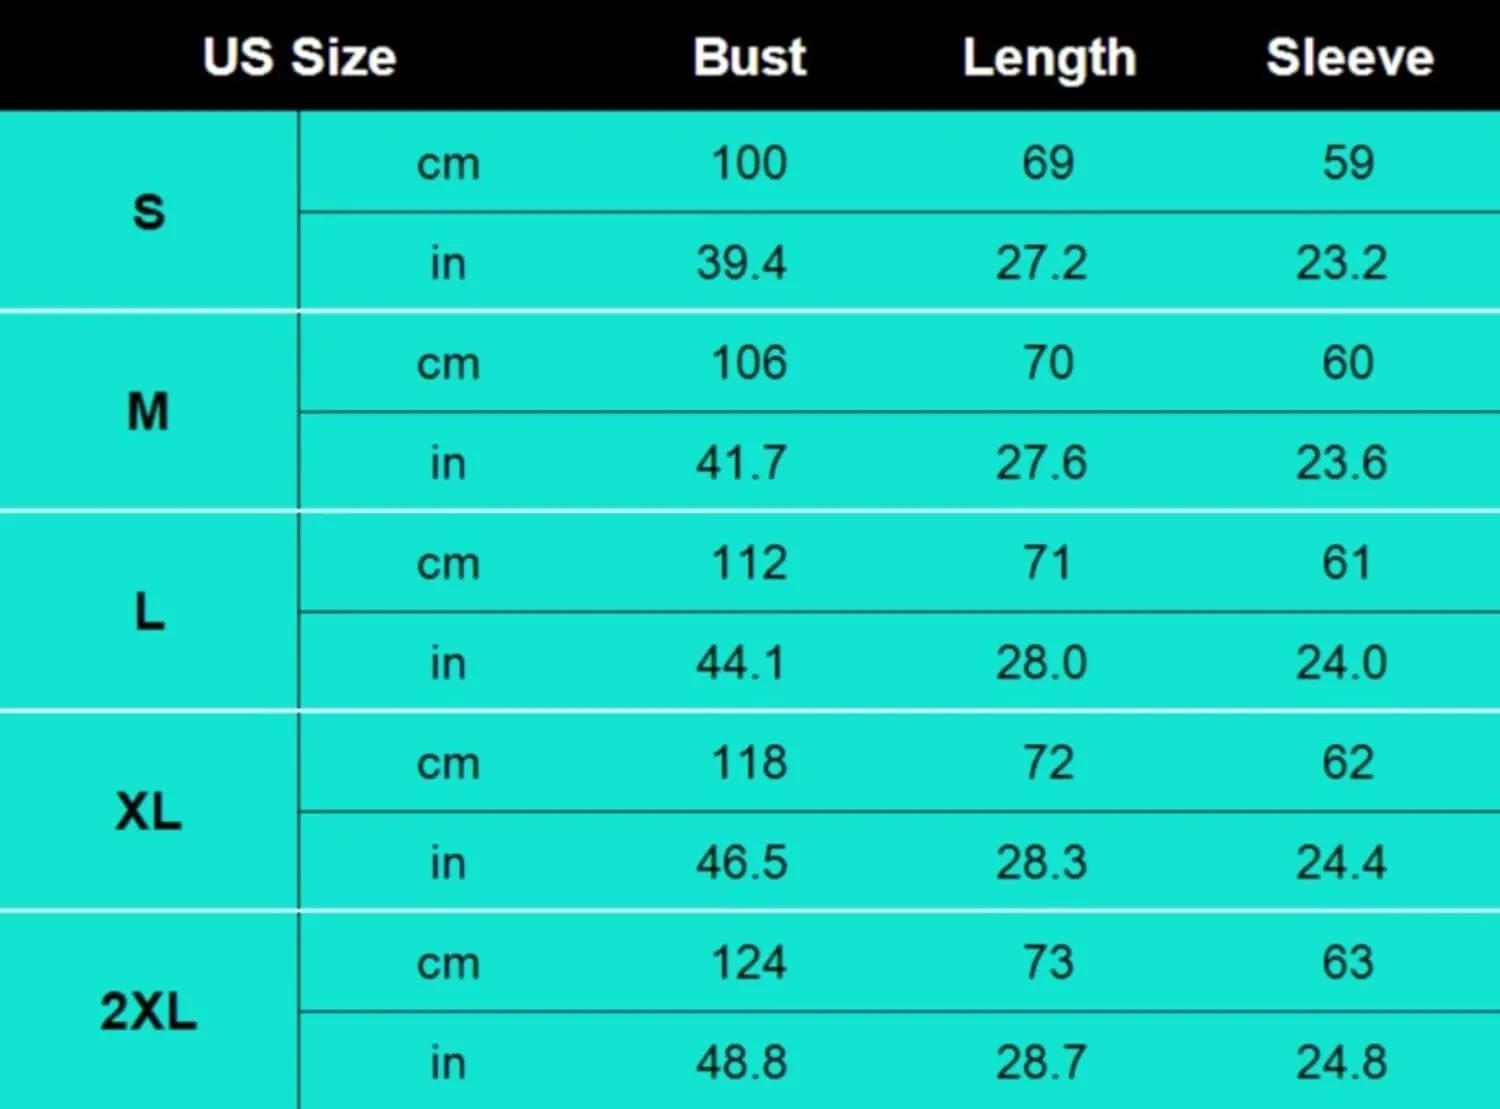The width and height of the screenshot is (1500, 1109).
Task: Click the US Size column header
Action: point(299,56)
